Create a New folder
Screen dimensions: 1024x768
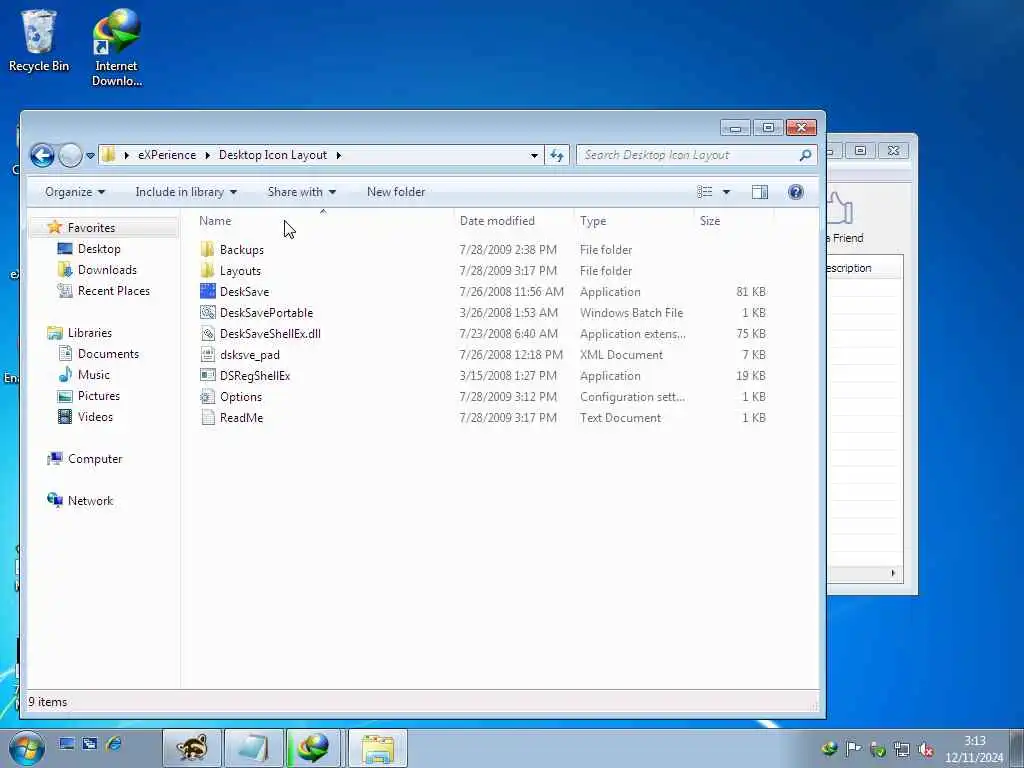(x=396, y=192)
